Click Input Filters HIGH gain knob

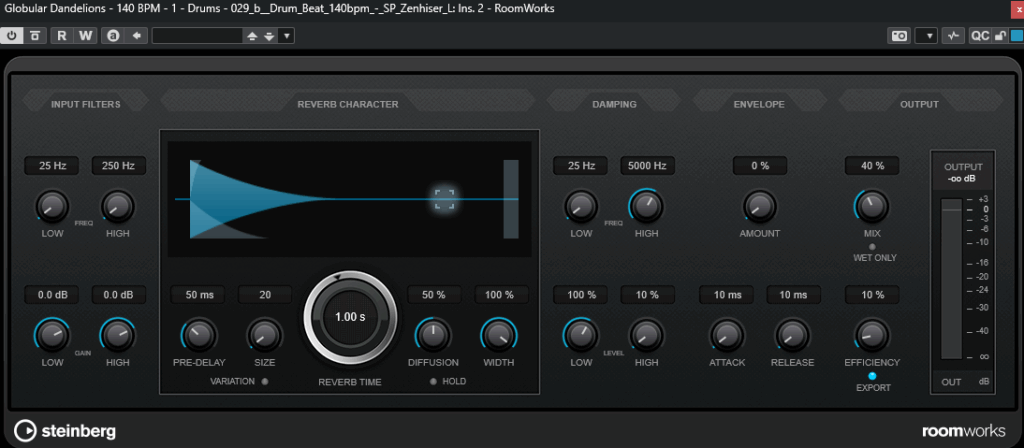point(118,336)
